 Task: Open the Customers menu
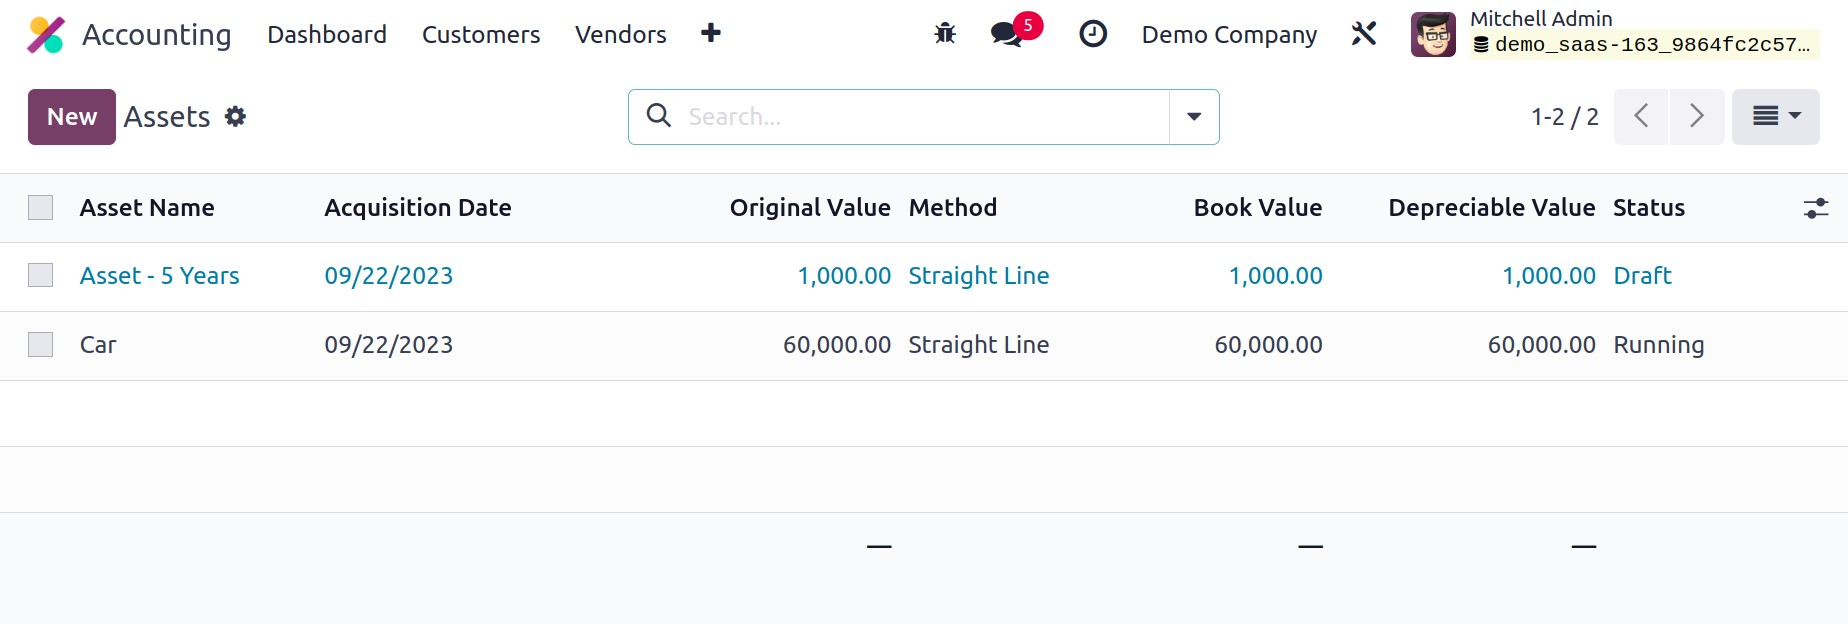(480, 35)
